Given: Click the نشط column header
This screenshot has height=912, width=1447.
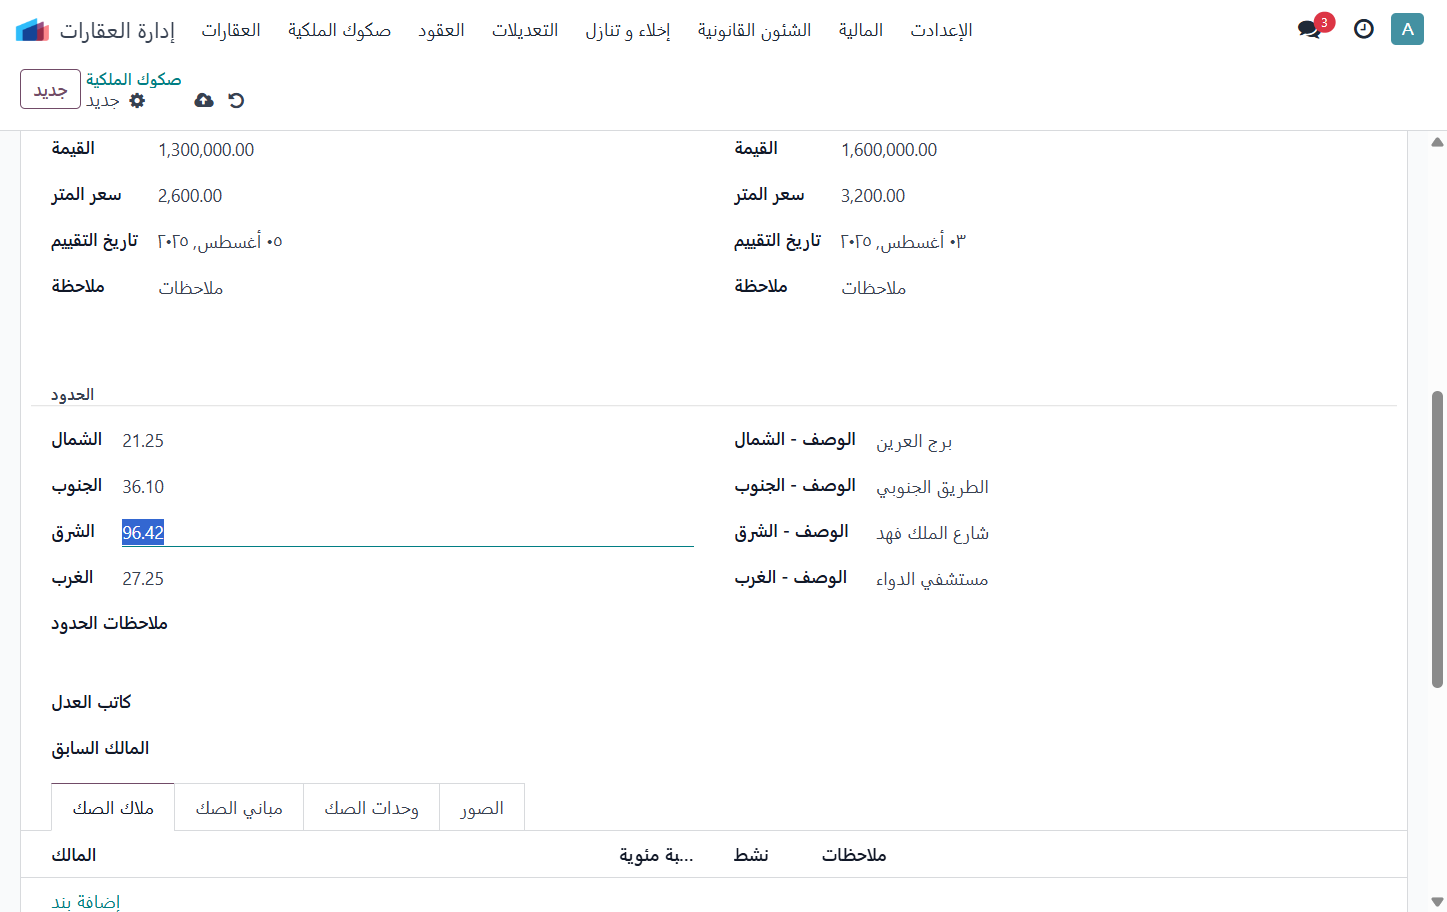Looking at the screenshot, I should tap(751, 855).
